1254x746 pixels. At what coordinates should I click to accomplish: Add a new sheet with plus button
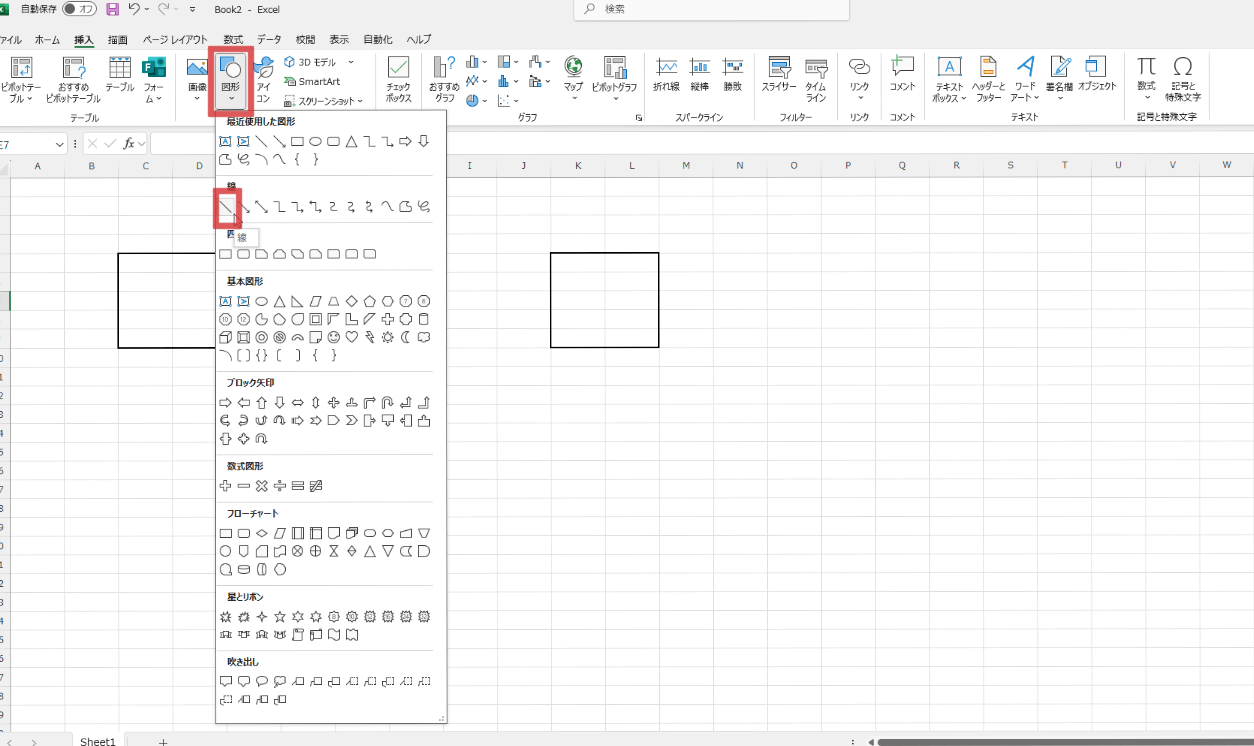(162, 742)
